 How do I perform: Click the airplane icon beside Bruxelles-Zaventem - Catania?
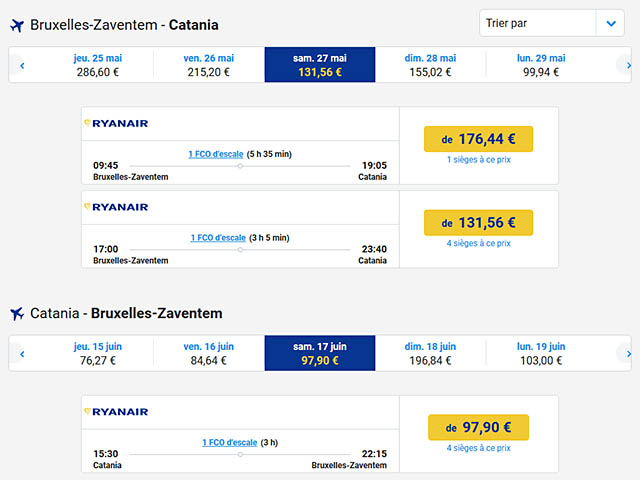tap(17, 25)
